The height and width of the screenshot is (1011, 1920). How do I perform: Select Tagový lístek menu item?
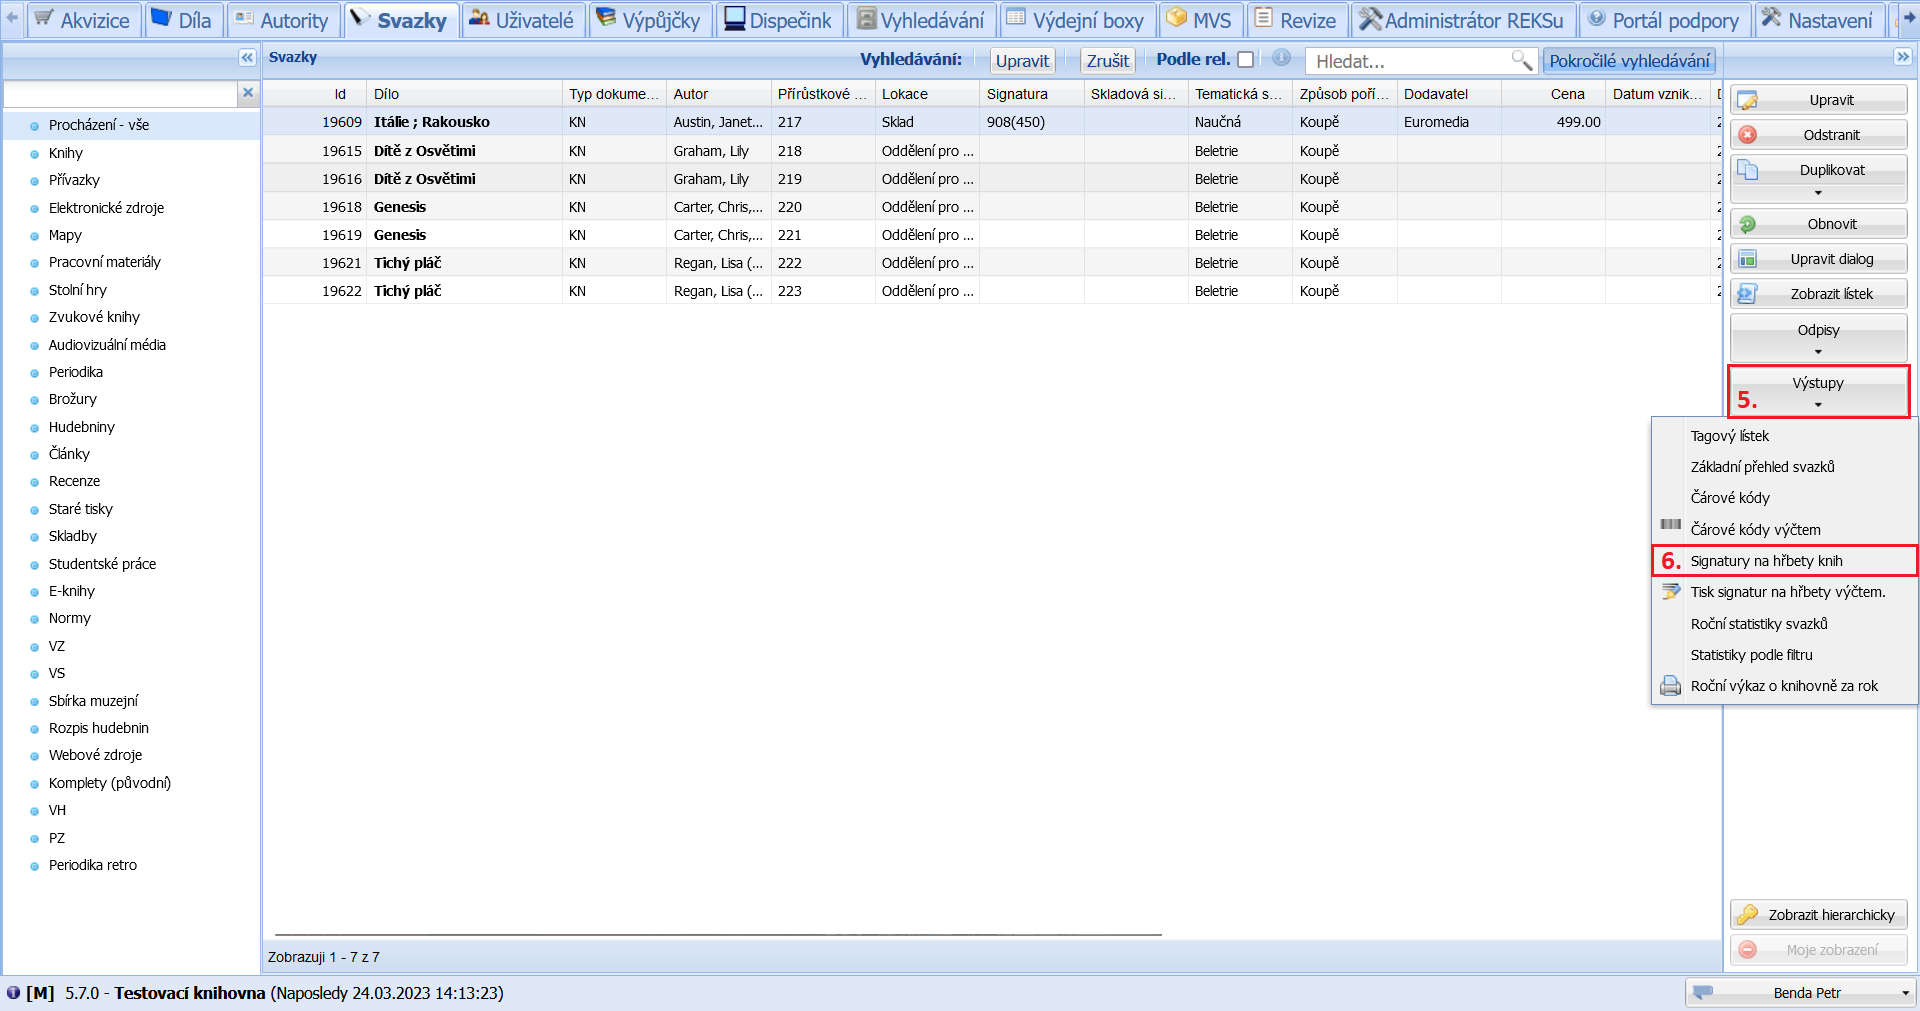tap(1785, 436)
